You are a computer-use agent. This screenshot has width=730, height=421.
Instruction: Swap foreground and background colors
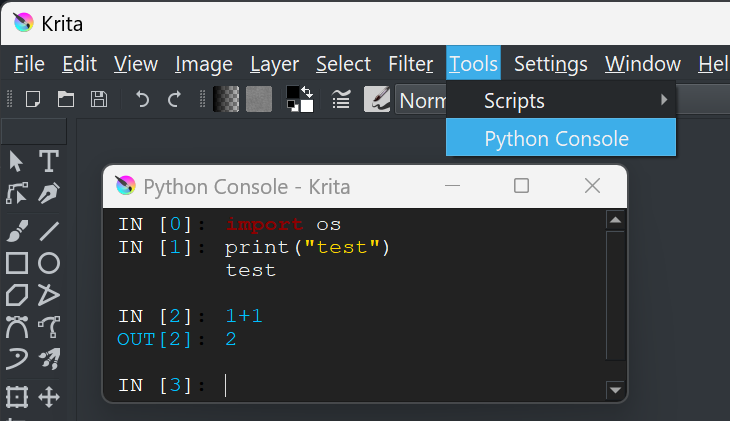pos(307,91)
